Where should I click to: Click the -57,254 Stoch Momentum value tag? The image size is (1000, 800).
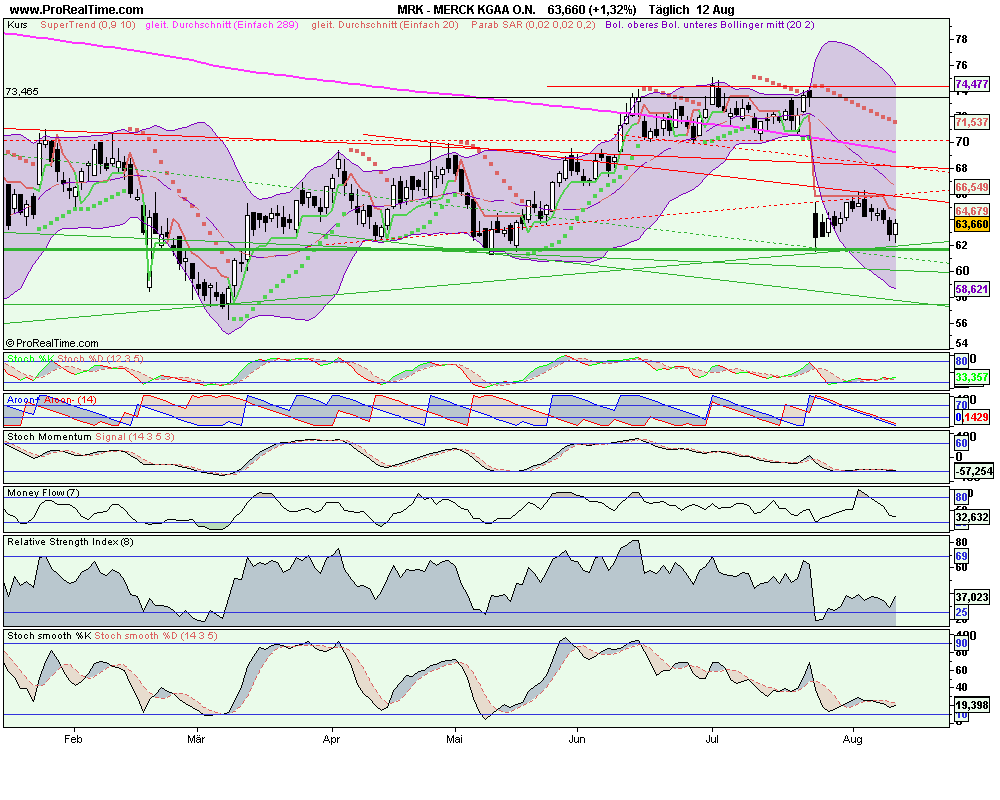[974, 471]
